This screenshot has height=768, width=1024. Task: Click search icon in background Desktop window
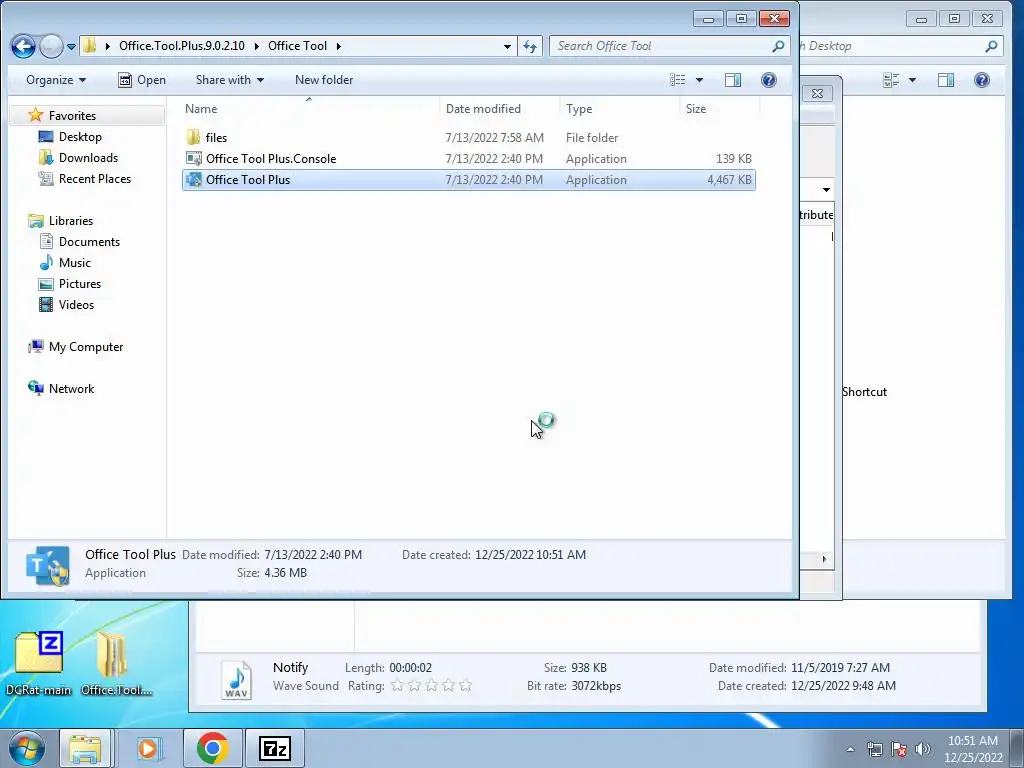[991, 46]
